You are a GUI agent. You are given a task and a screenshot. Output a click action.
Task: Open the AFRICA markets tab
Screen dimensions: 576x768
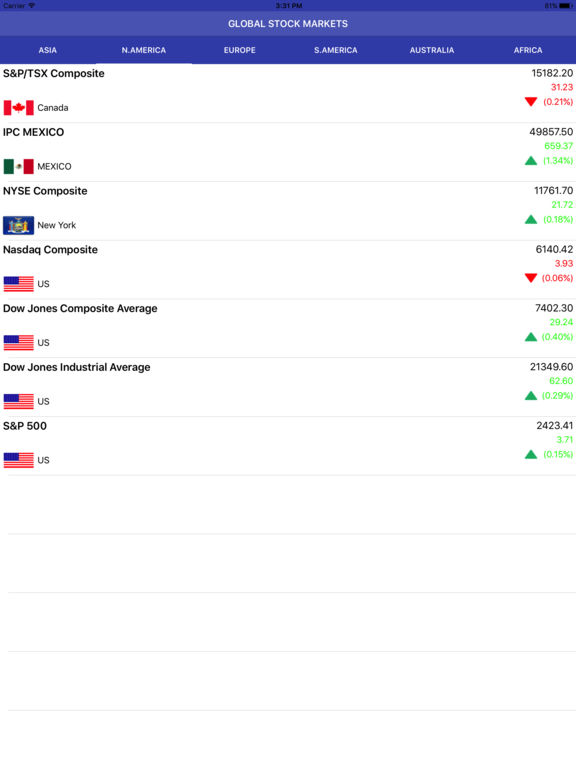pyautogui.click(x=528, y=50)
